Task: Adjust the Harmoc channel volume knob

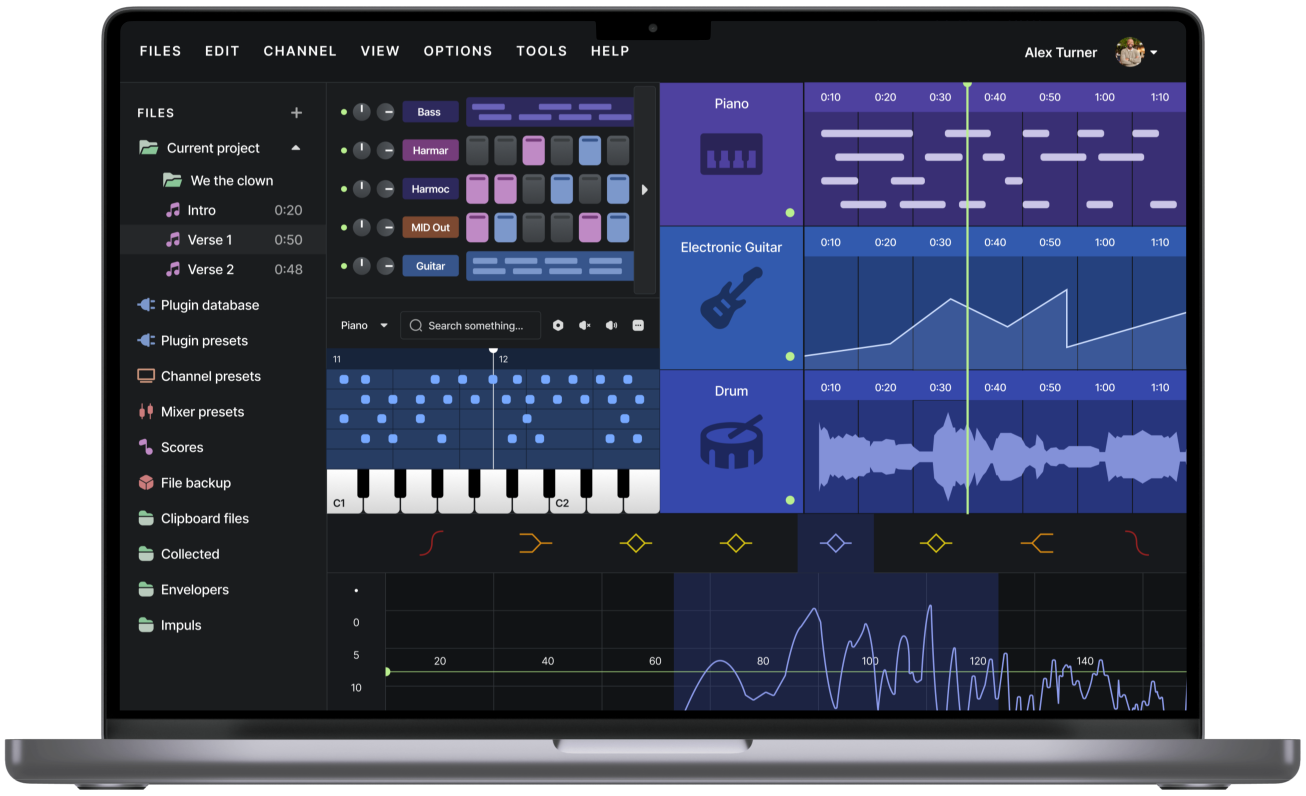Action: coord(361,189)
